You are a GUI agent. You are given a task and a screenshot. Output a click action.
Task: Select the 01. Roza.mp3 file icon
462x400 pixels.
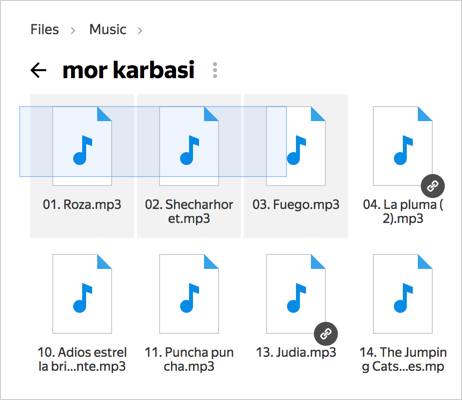82,146
